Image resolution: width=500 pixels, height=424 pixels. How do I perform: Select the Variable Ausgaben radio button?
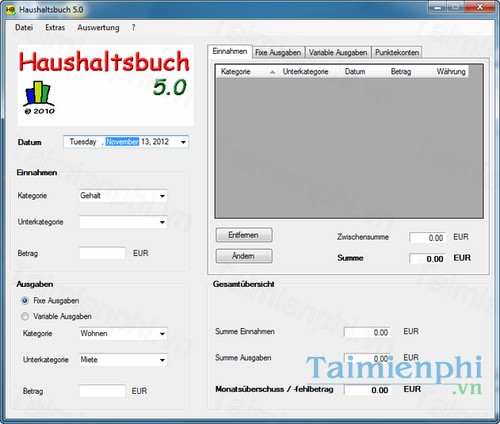point(25,316)
